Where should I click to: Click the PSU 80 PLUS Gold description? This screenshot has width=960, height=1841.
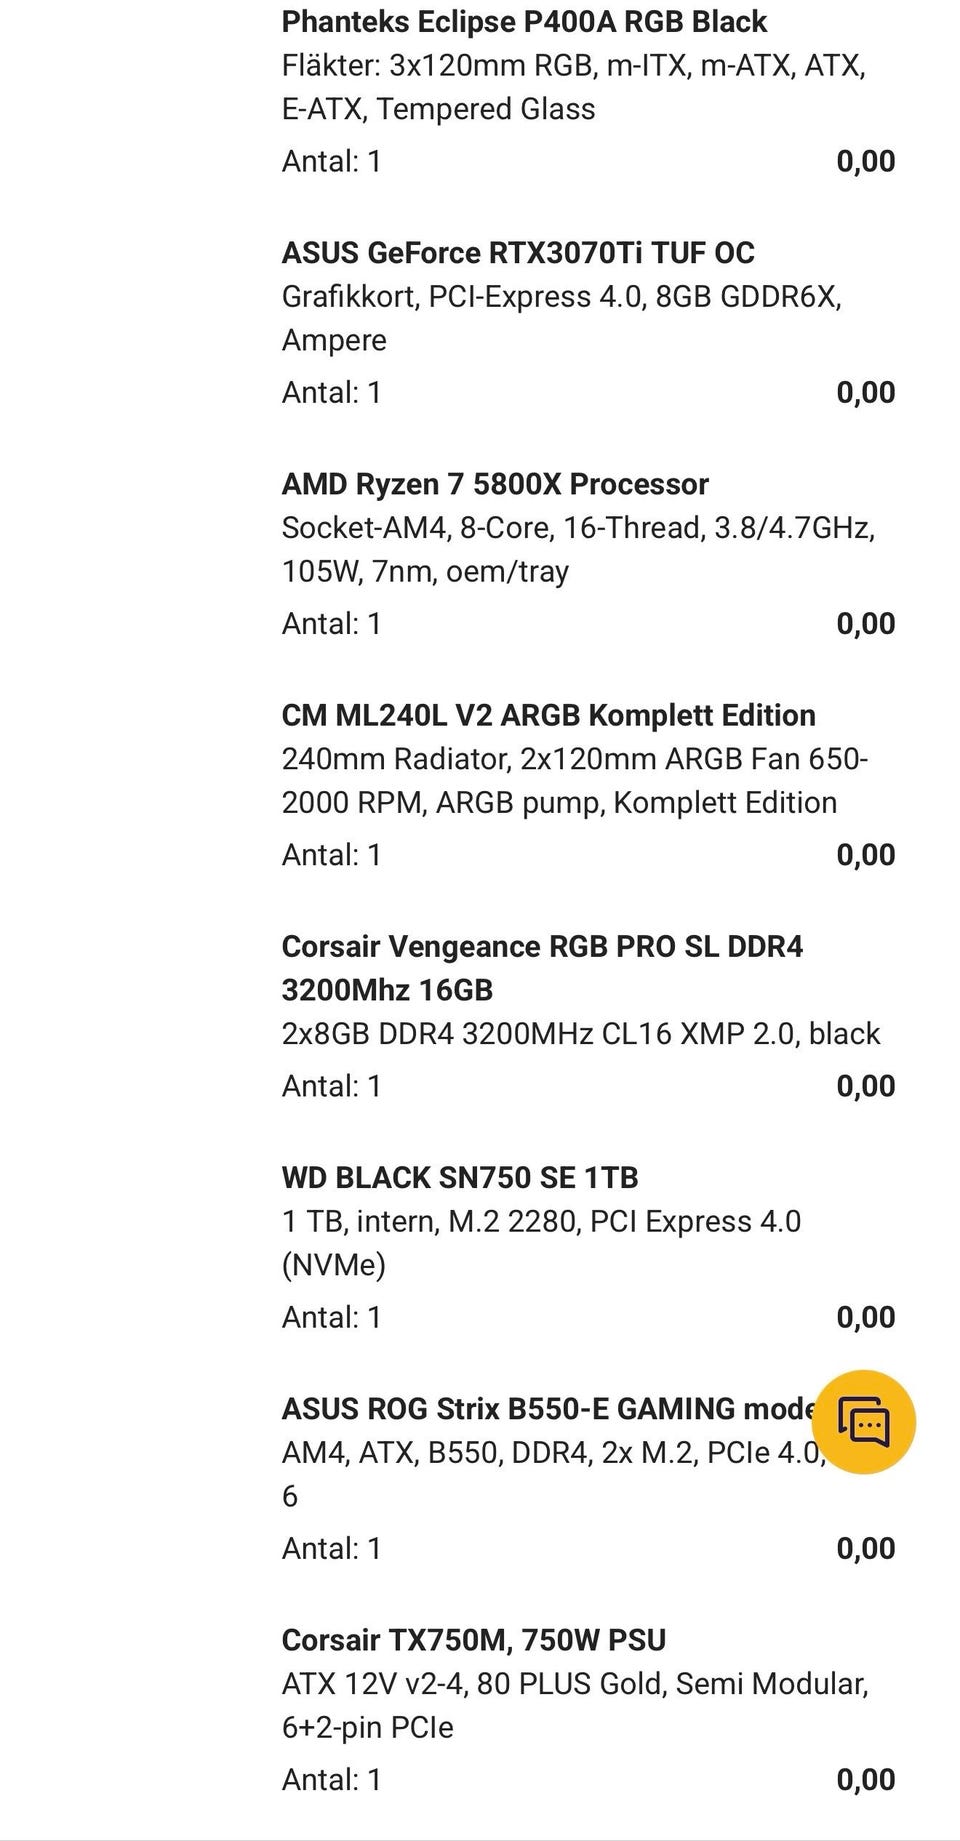(x=575, y=1705)
